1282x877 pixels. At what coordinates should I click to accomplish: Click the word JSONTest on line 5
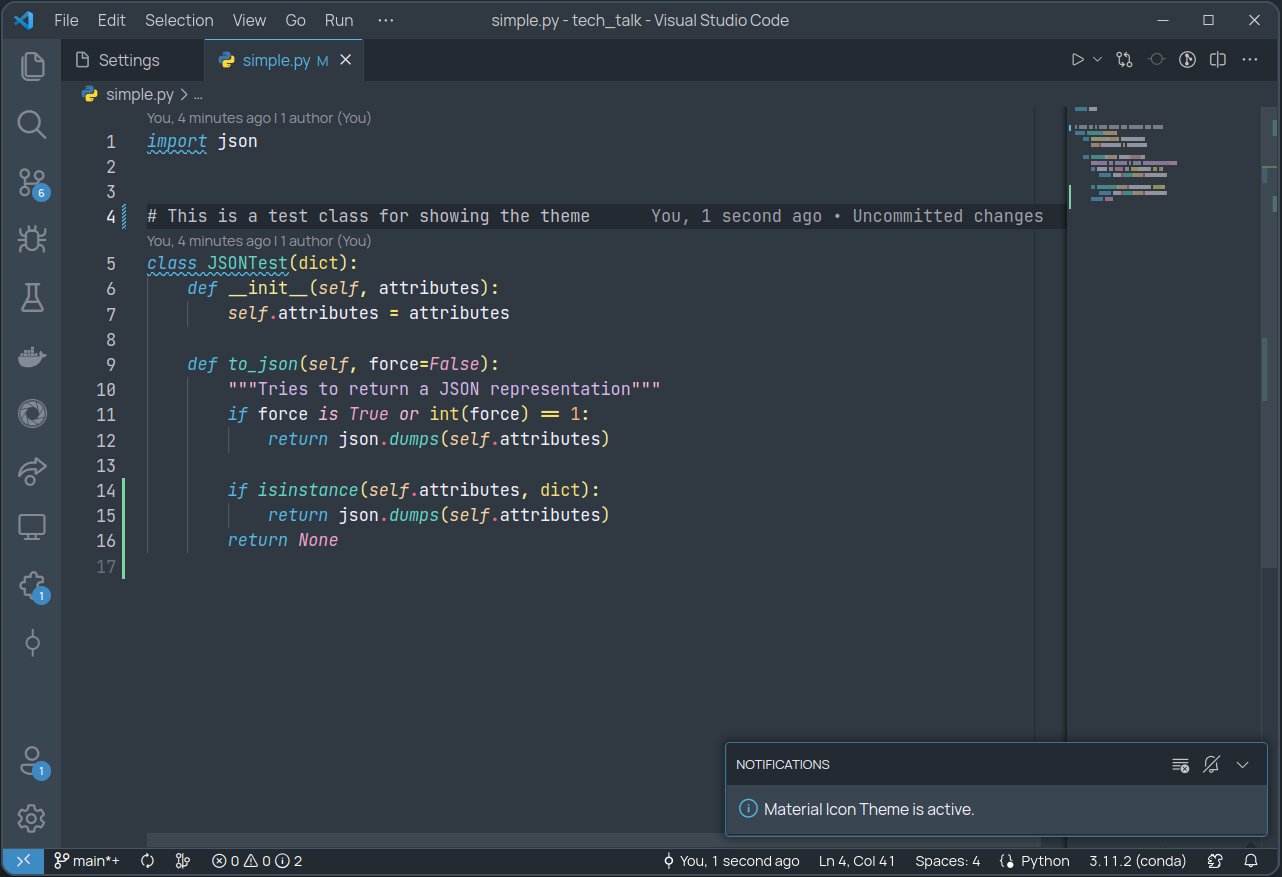pyautogui.click(x=248, y=264)
